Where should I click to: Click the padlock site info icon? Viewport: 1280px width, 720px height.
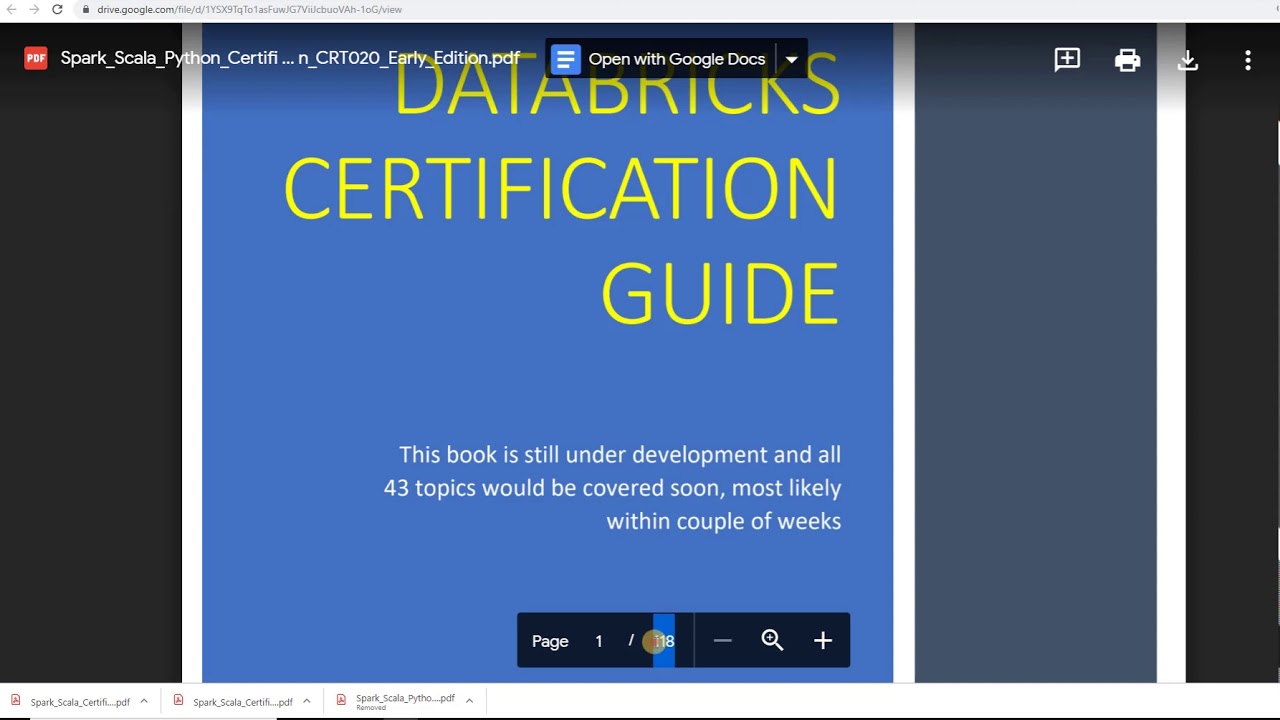(86, 9)
